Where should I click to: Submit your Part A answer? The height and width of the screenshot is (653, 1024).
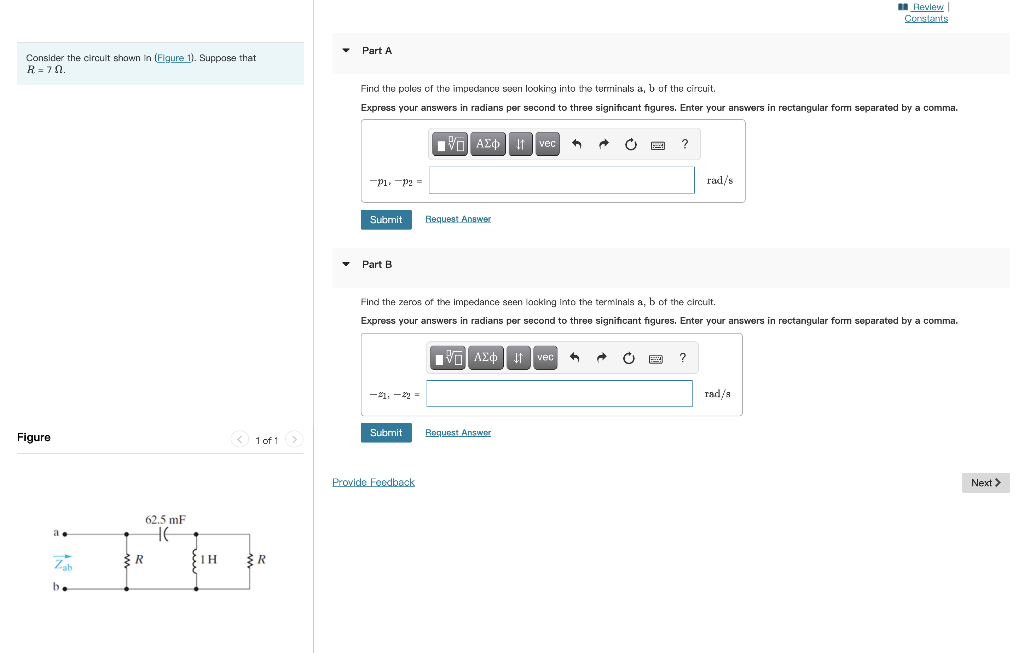click(386, 219)
